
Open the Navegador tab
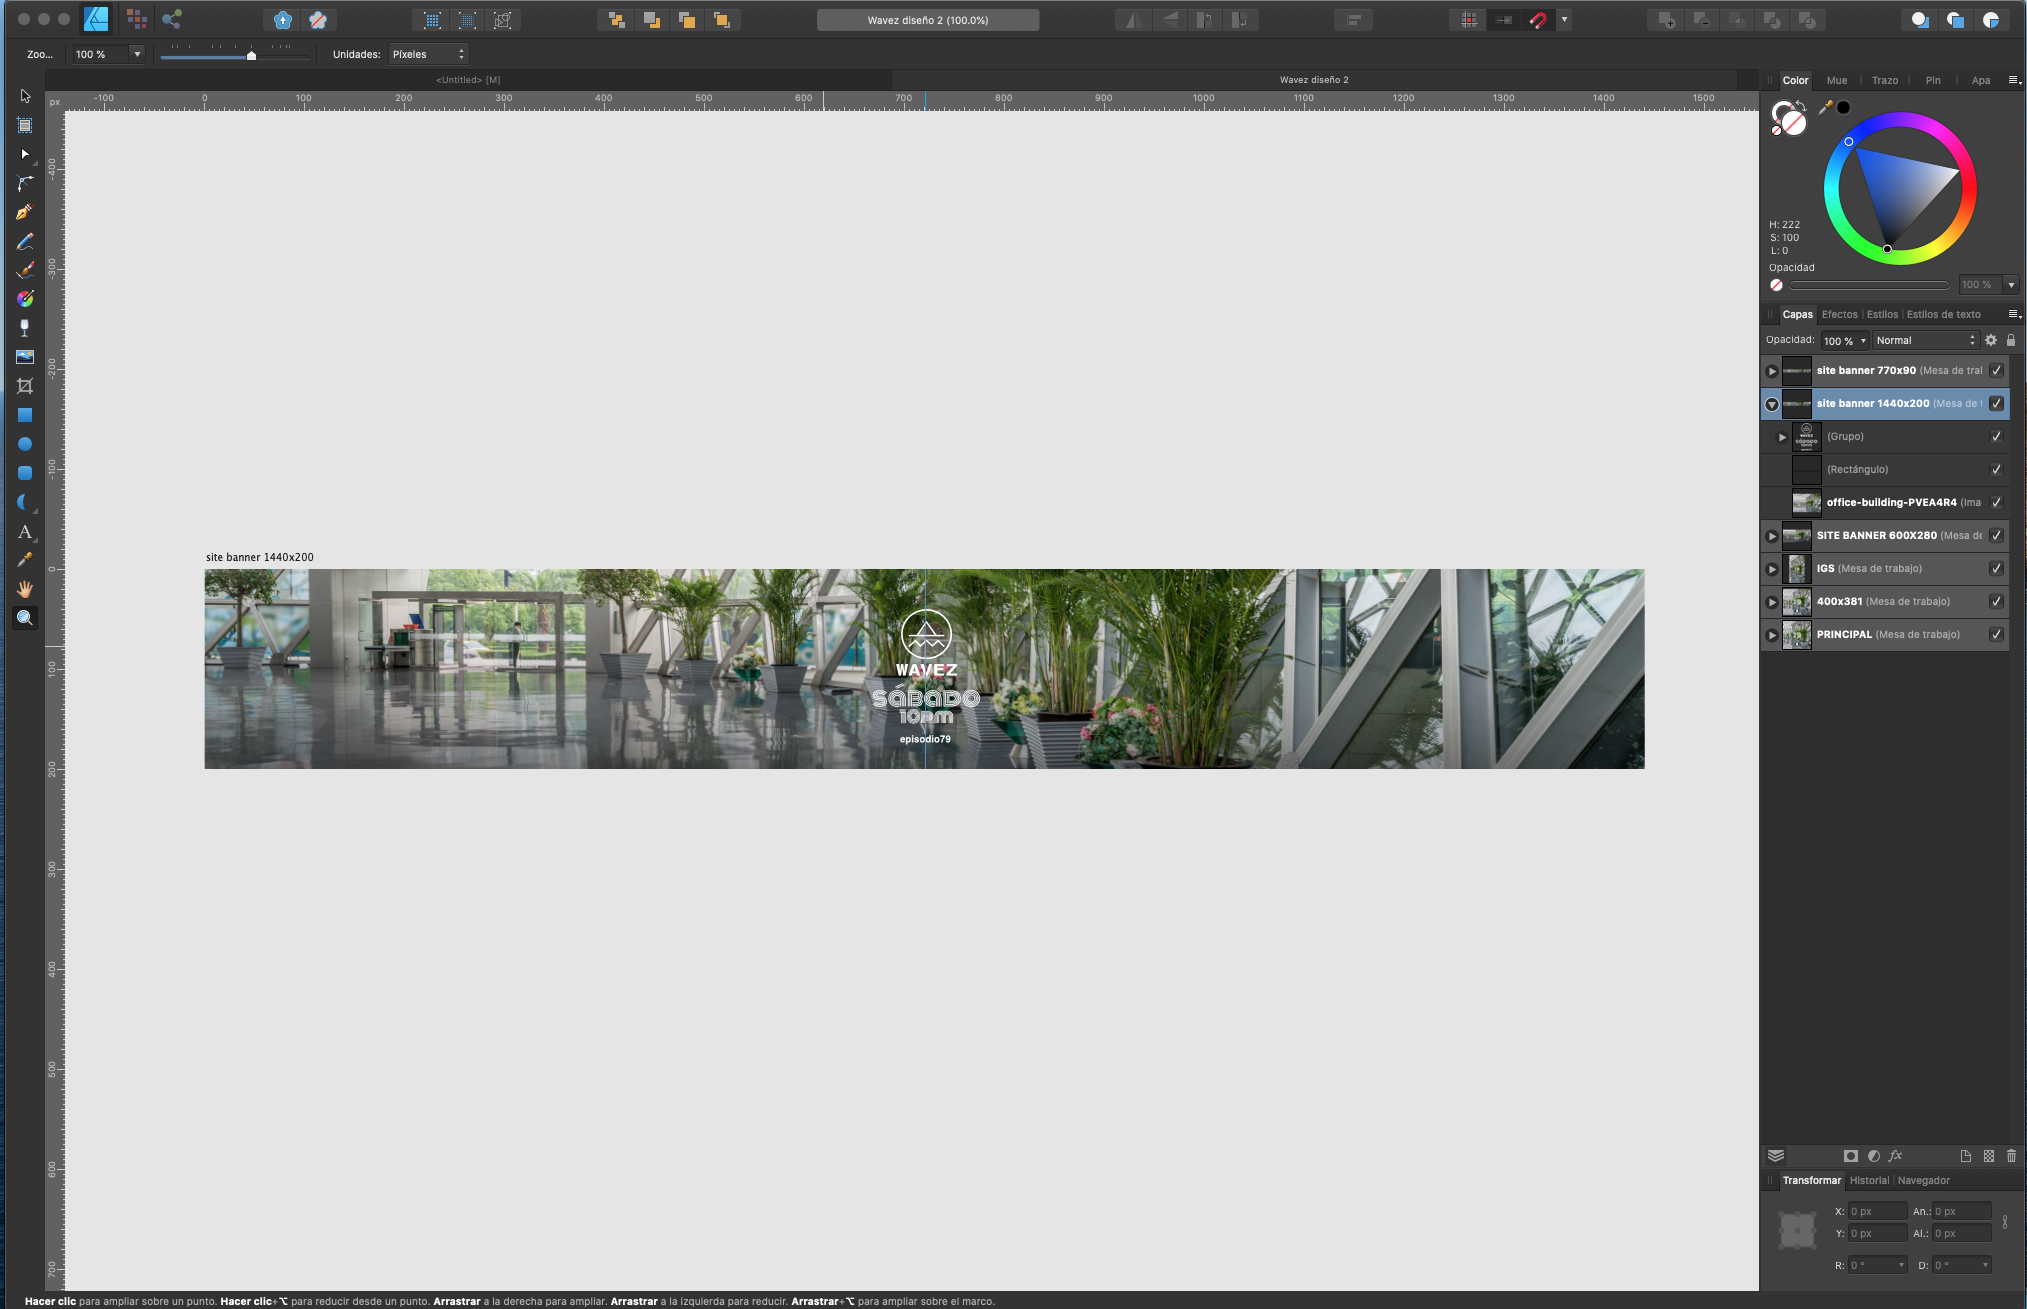point(1923,1180)
